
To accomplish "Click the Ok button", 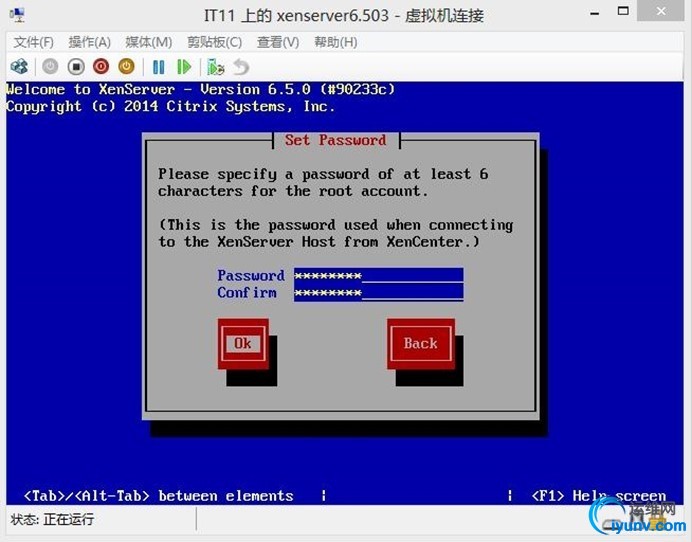I will tap(243, 344).
